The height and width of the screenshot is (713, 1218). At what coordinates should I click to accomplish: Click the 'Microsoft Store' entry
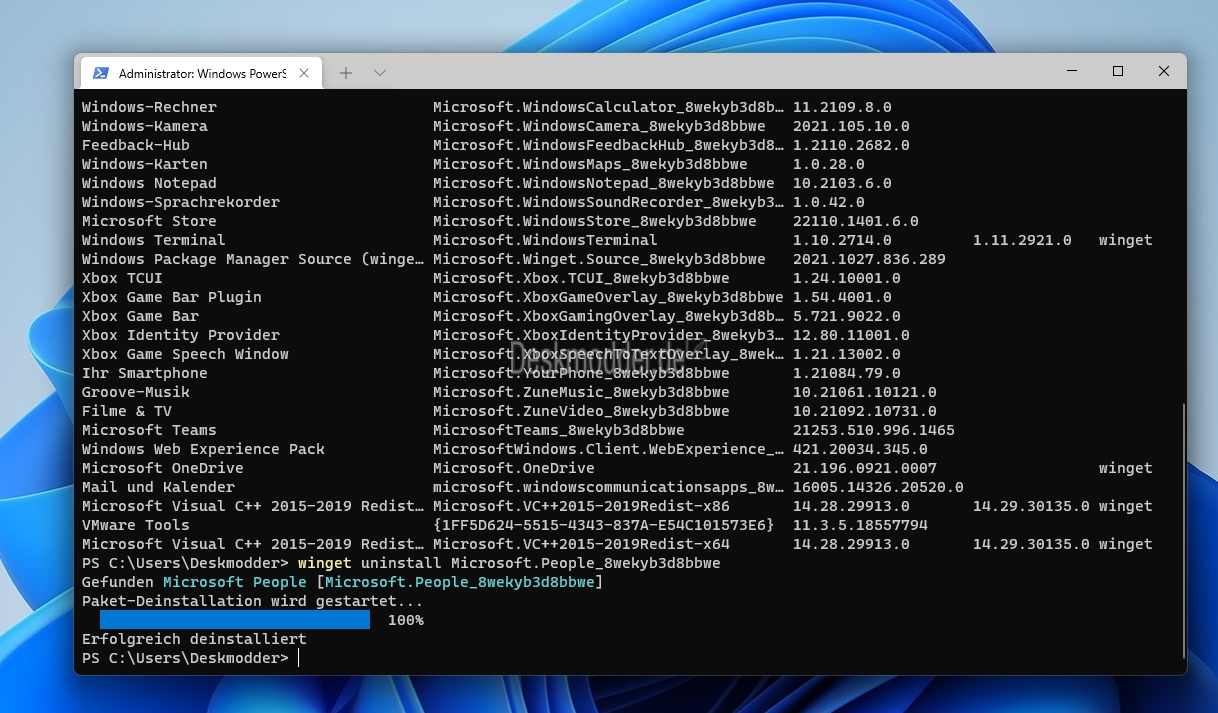[149, 221]
